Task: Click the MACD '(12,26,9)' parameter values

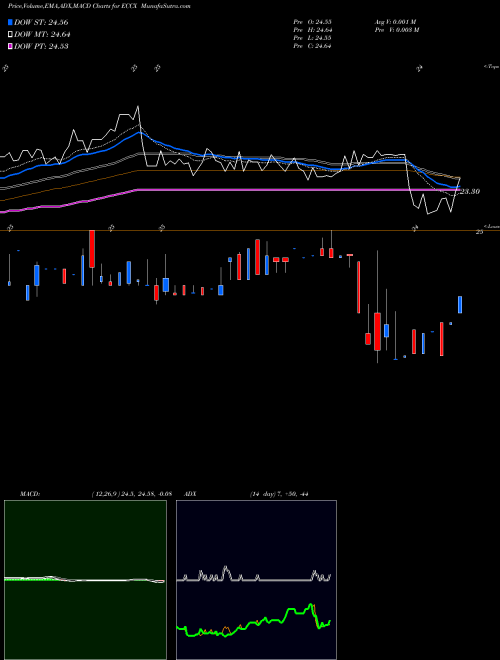Action: (132, 494)
